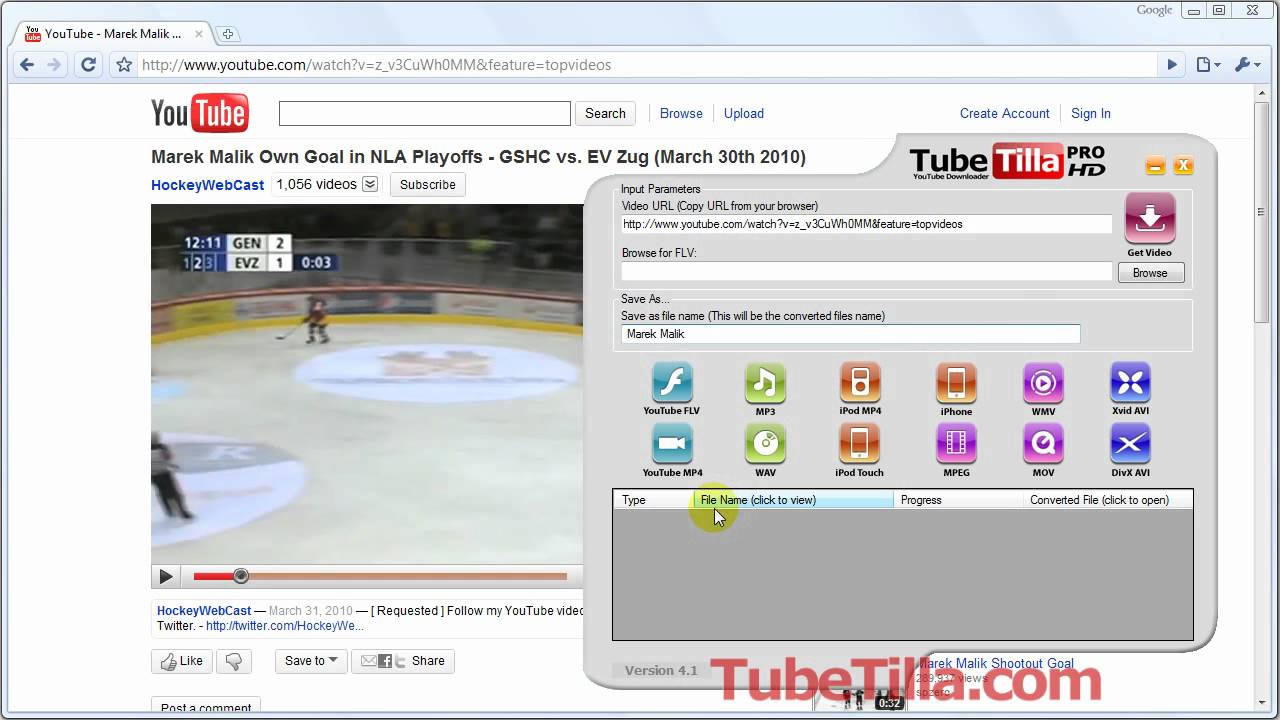Click the Browse button for FLV
The height and width of the screenshot is (720, 1280).
coord(1150,273)
